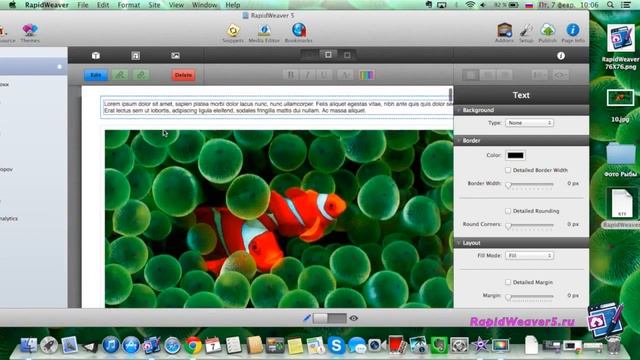640x360 pixels.
Task: Open the Edit menu
Action: coord(103,5)
